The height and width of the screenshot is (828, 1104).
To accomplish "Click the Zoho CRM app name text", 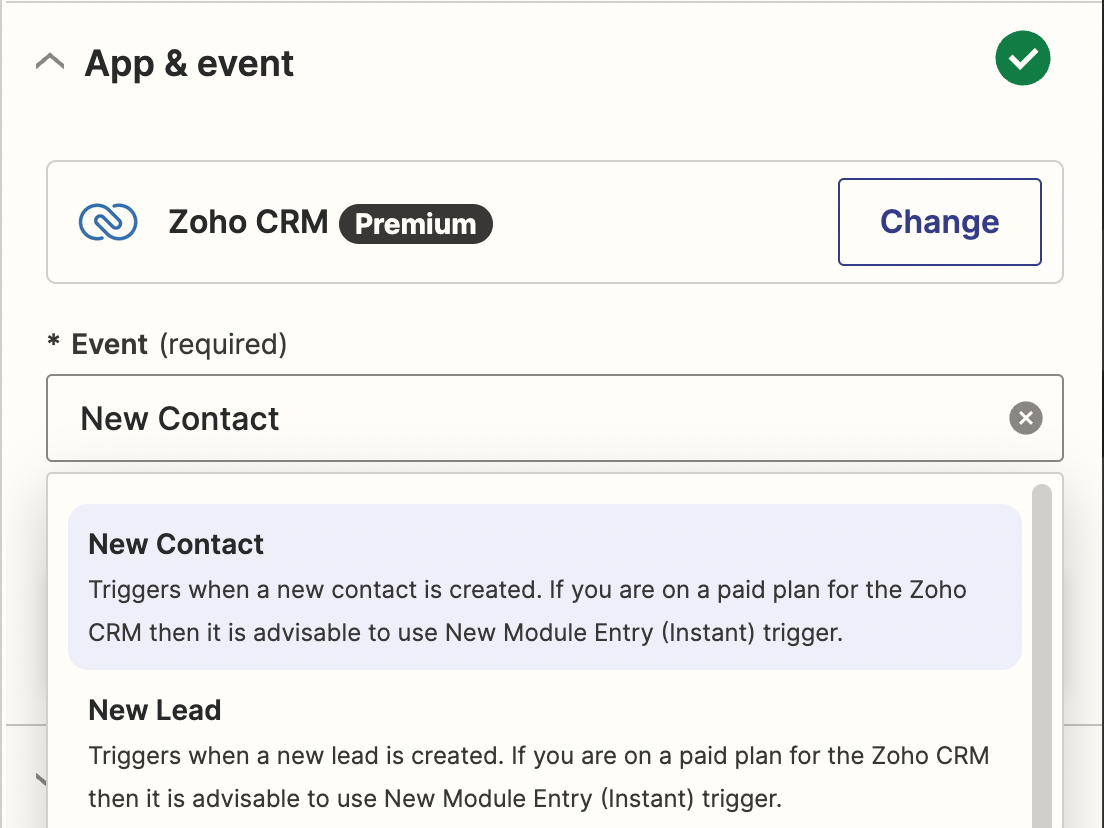I will [x=248, y=222].
